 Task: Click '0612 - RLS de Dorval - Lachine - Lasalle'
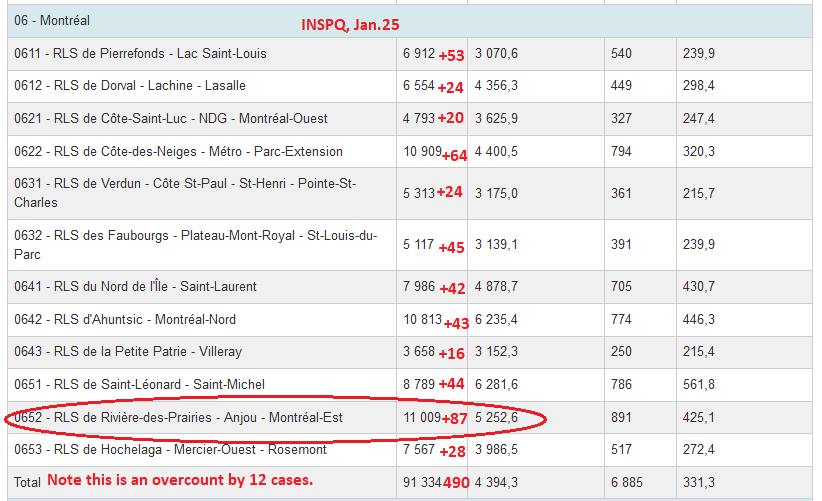(x=129, y=85)
